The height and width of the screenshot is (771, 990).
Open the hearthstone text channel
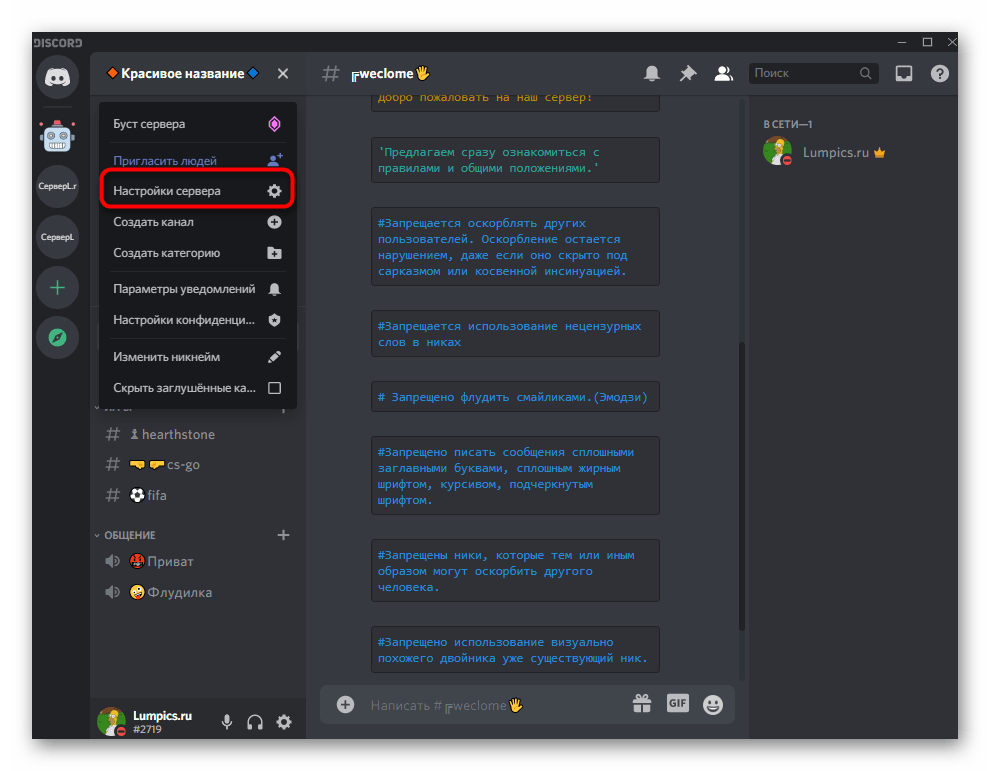178,434
